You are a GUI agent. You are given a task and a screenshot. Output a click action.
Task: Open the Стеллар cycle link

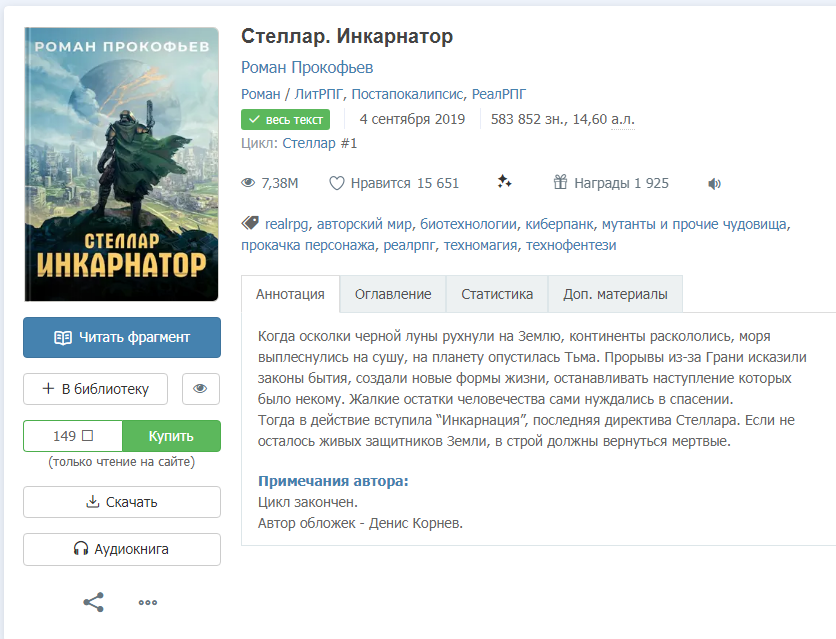[x=309, y=143]
